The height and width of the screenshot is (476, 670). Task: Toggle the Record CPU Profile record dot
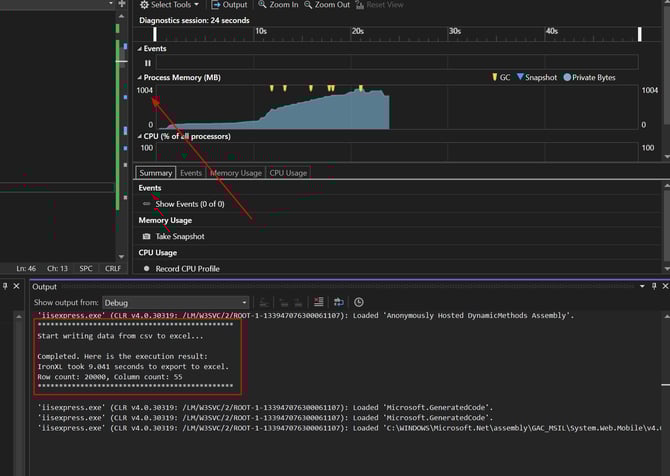[x=147, y=269]
